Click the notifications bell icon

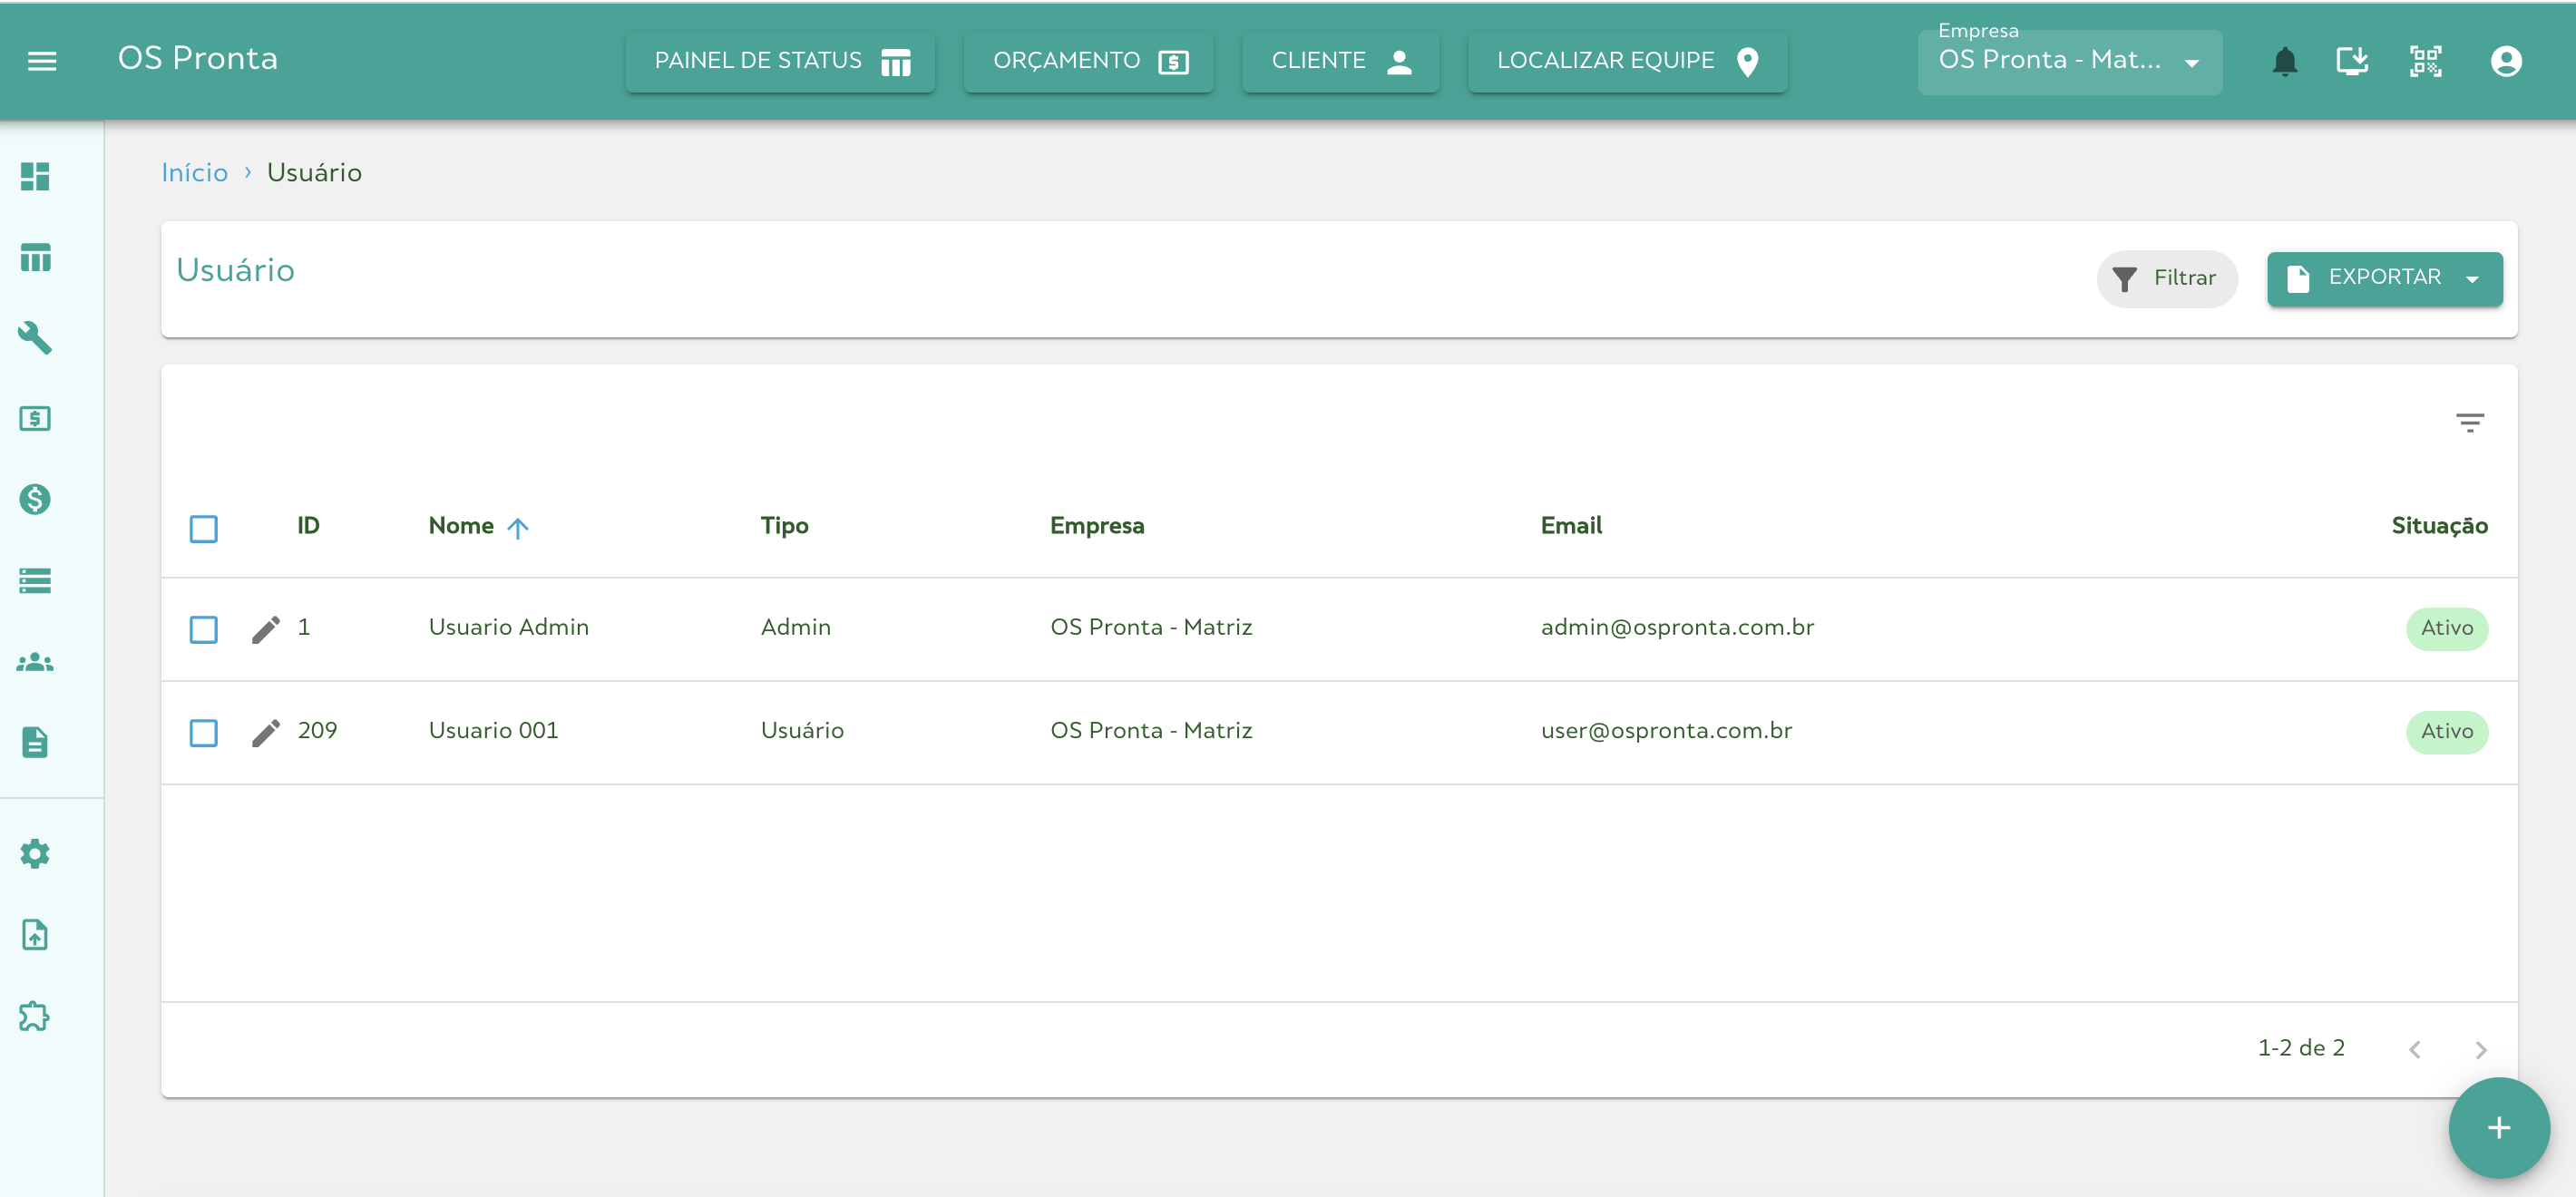click(x=2284, y=61)
